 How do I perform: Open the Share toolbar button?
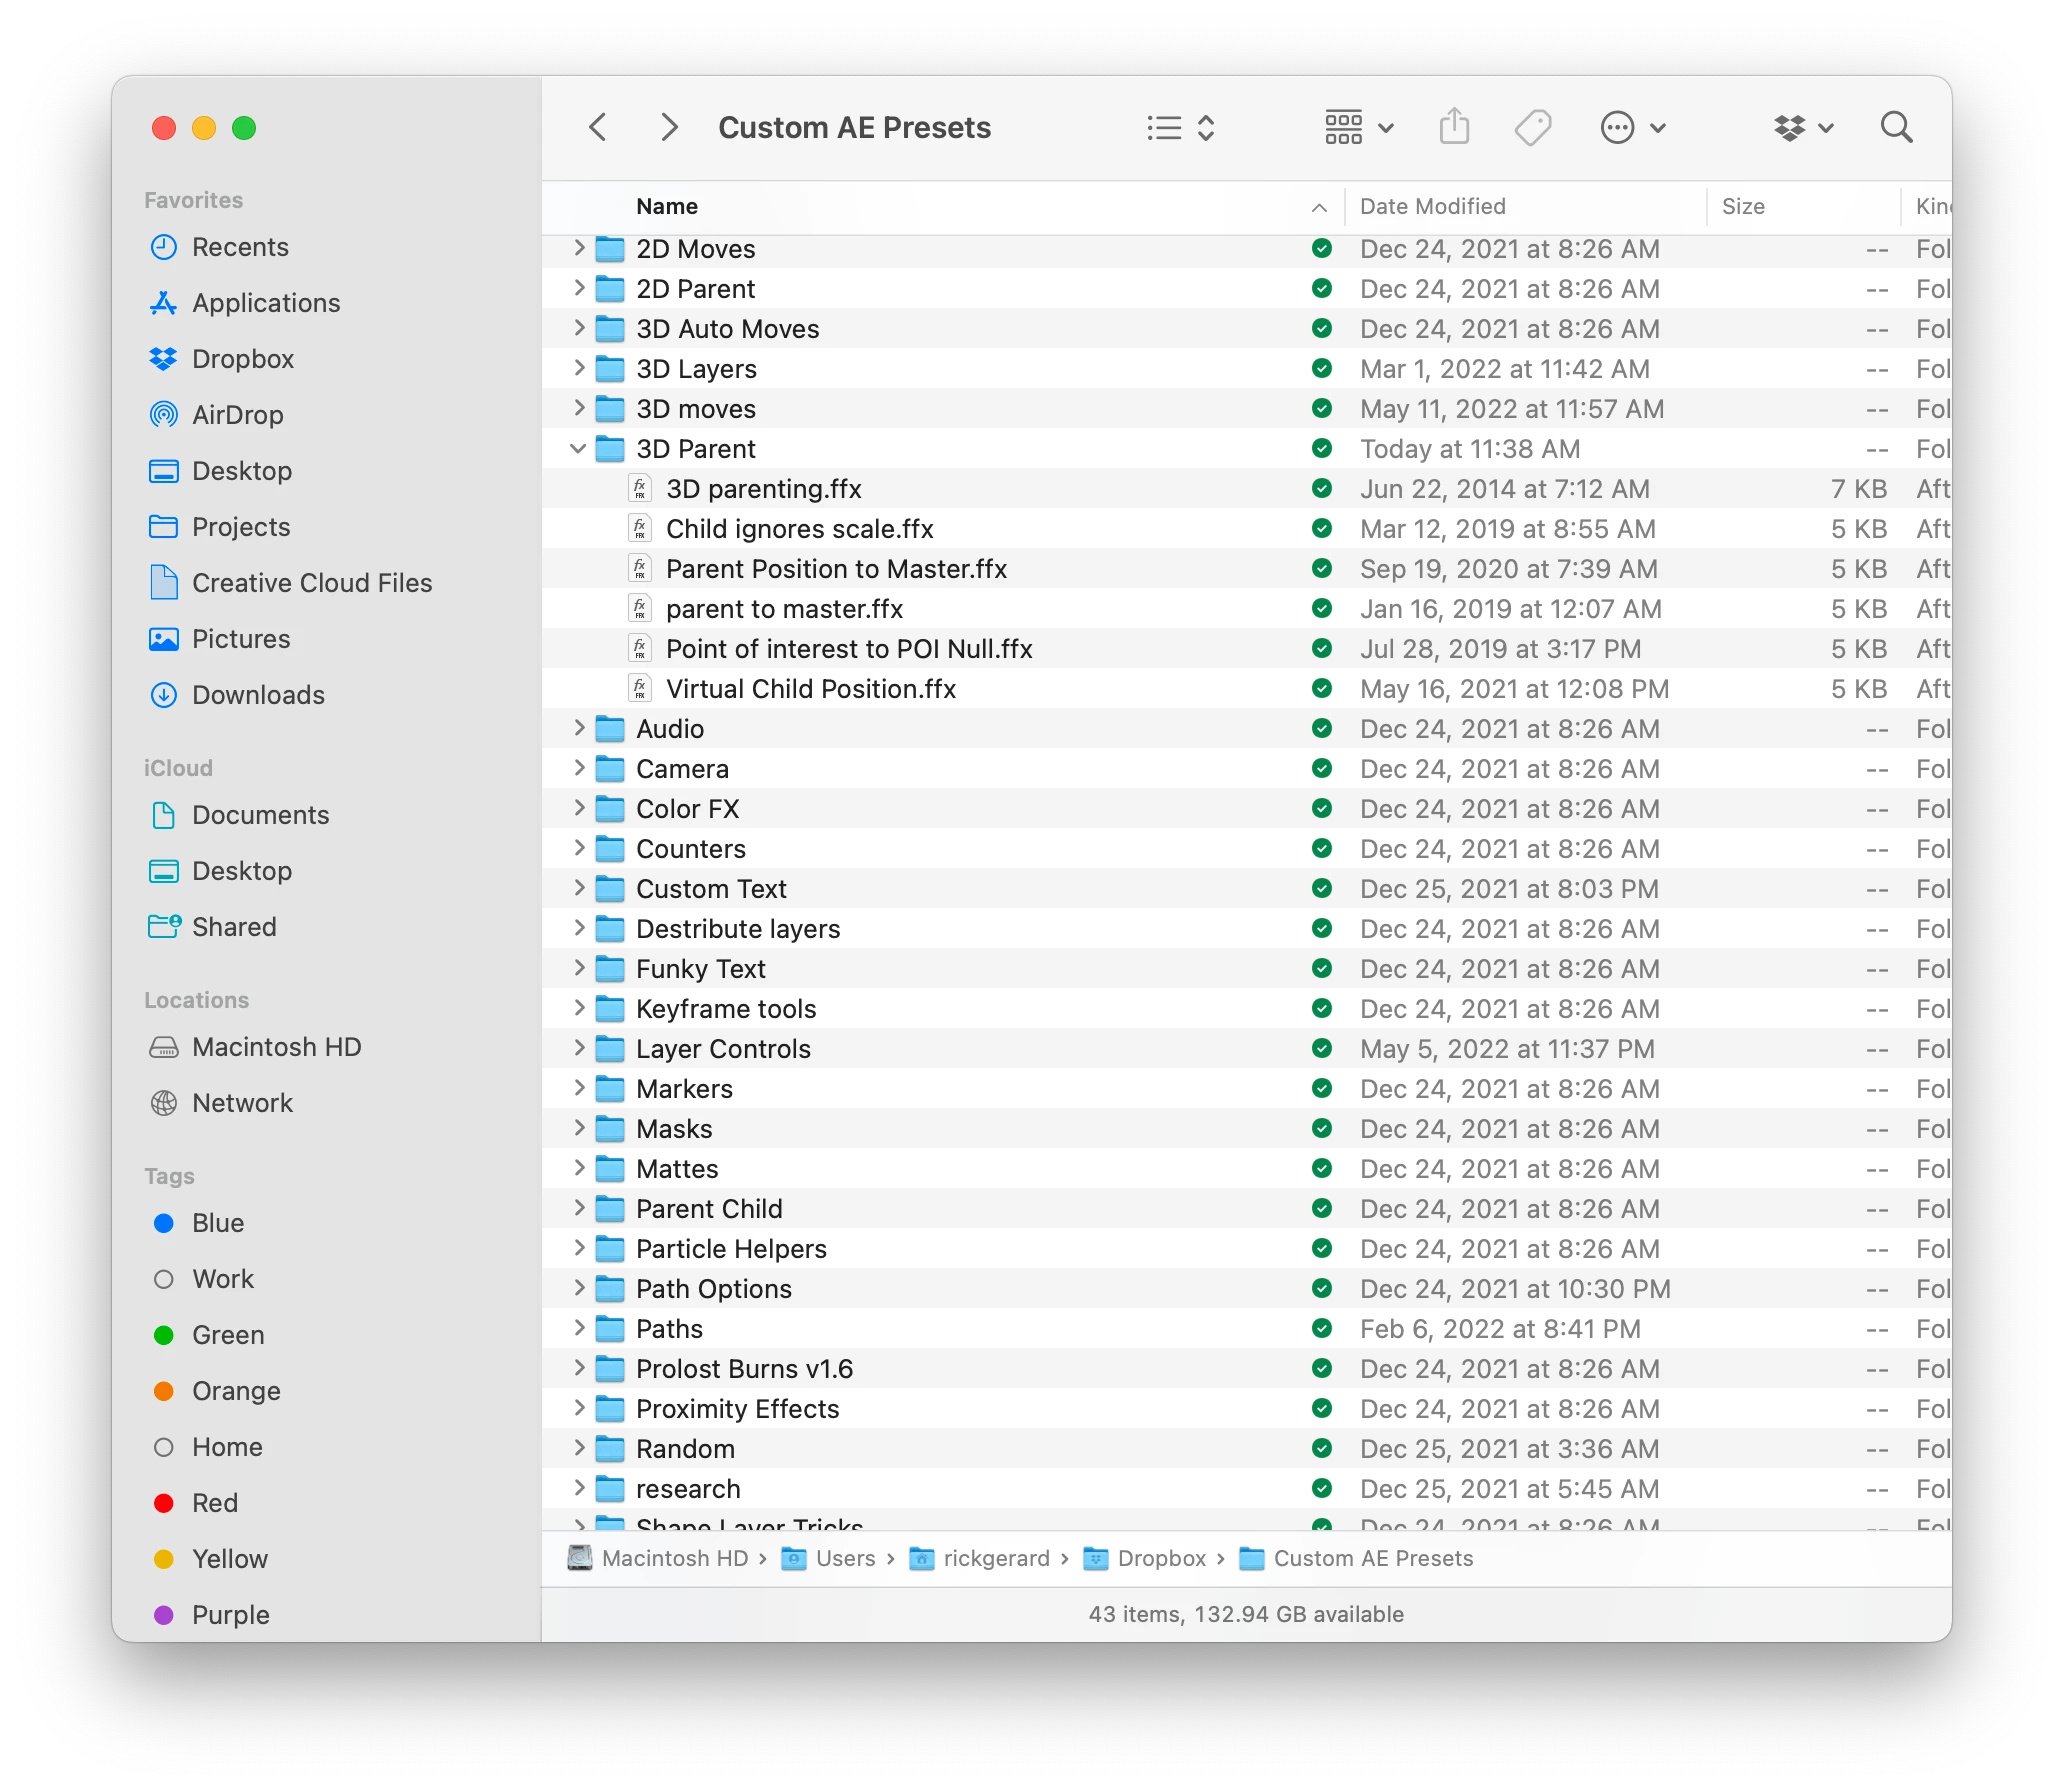tap(1454, 127)
